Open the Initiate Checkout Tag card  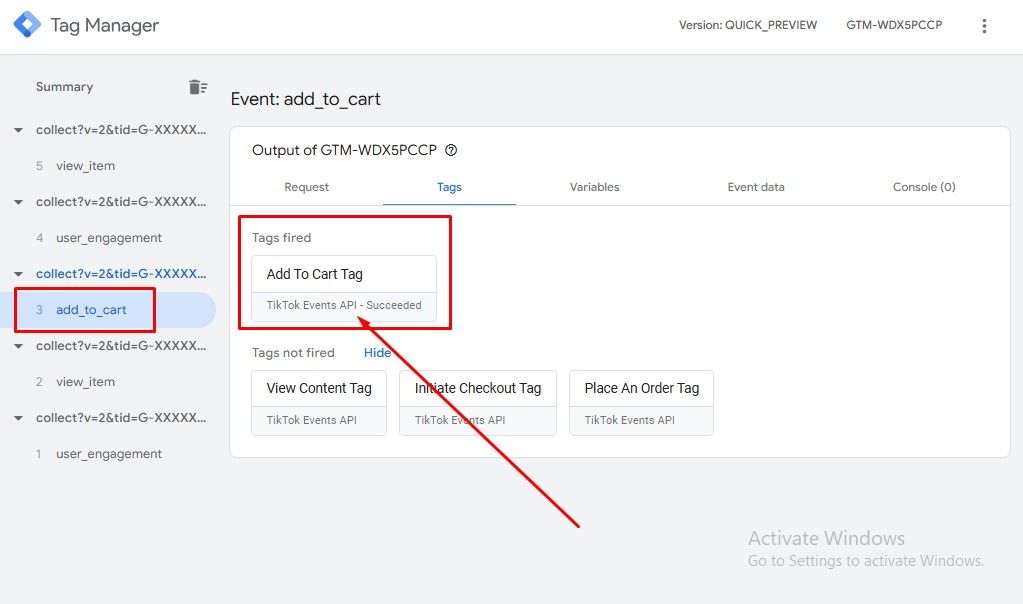[478, 403]
